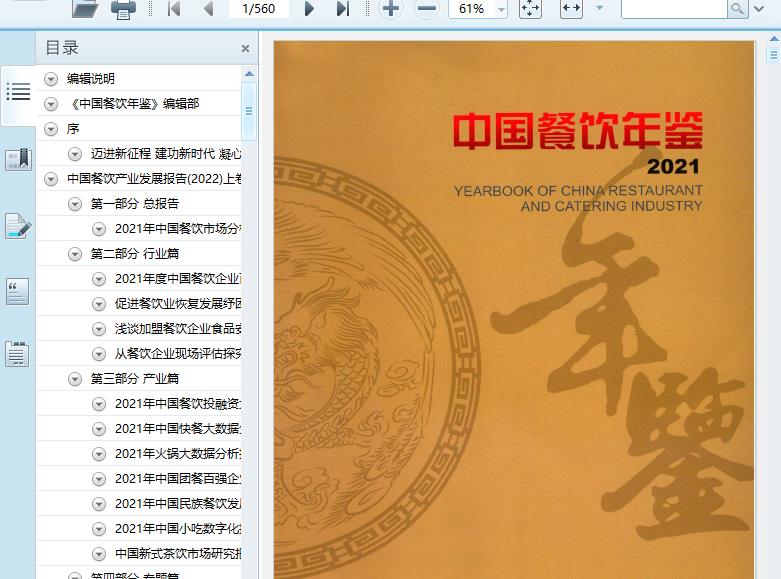781x579 pixels.
Task: Go to the next page
Action: 309,8
